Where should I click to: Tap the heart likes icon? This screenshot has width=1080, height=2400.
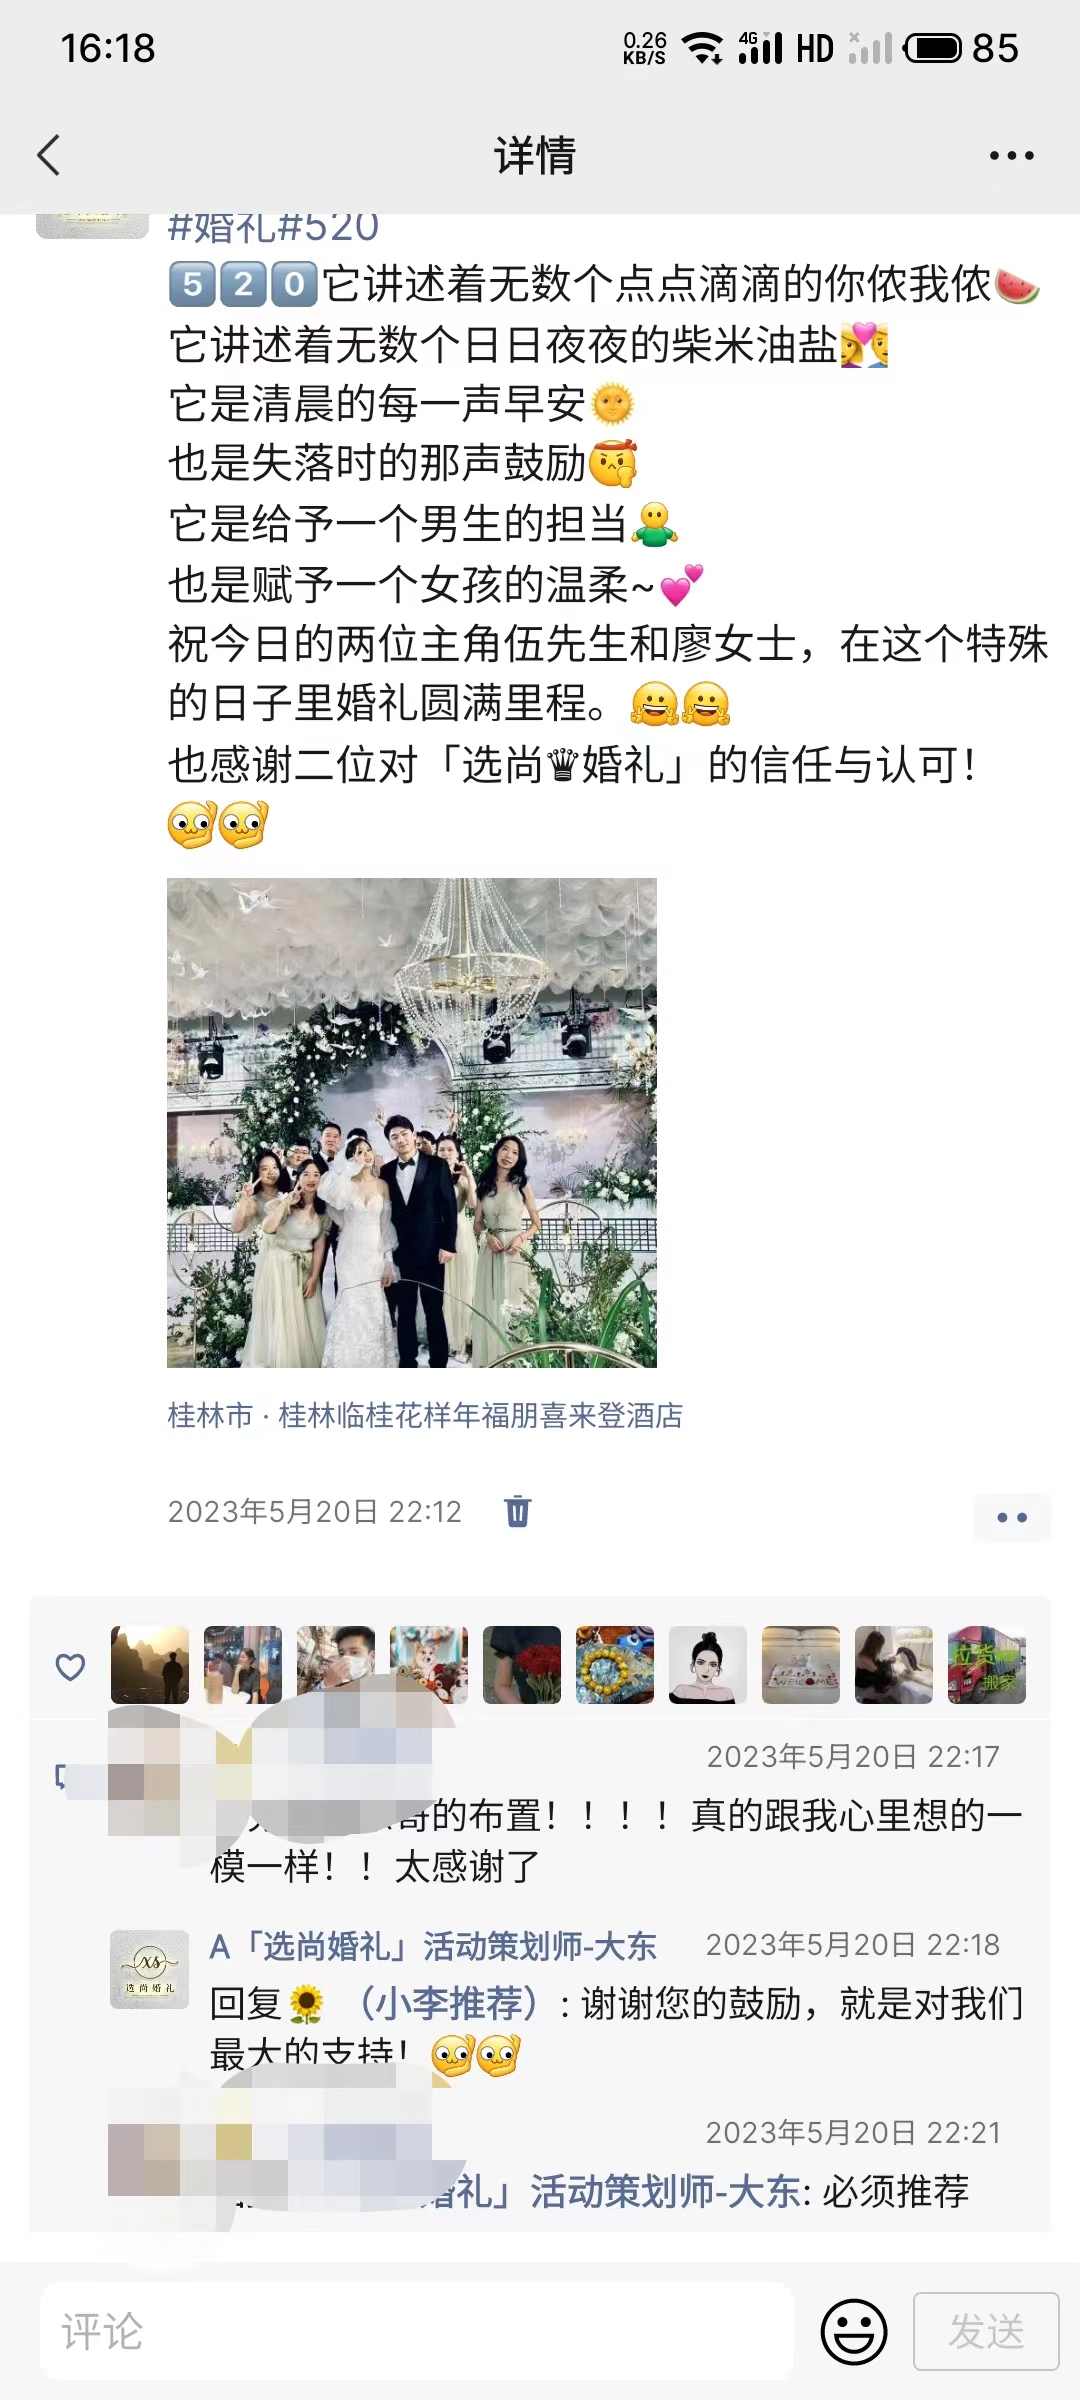click(70, 1667)
